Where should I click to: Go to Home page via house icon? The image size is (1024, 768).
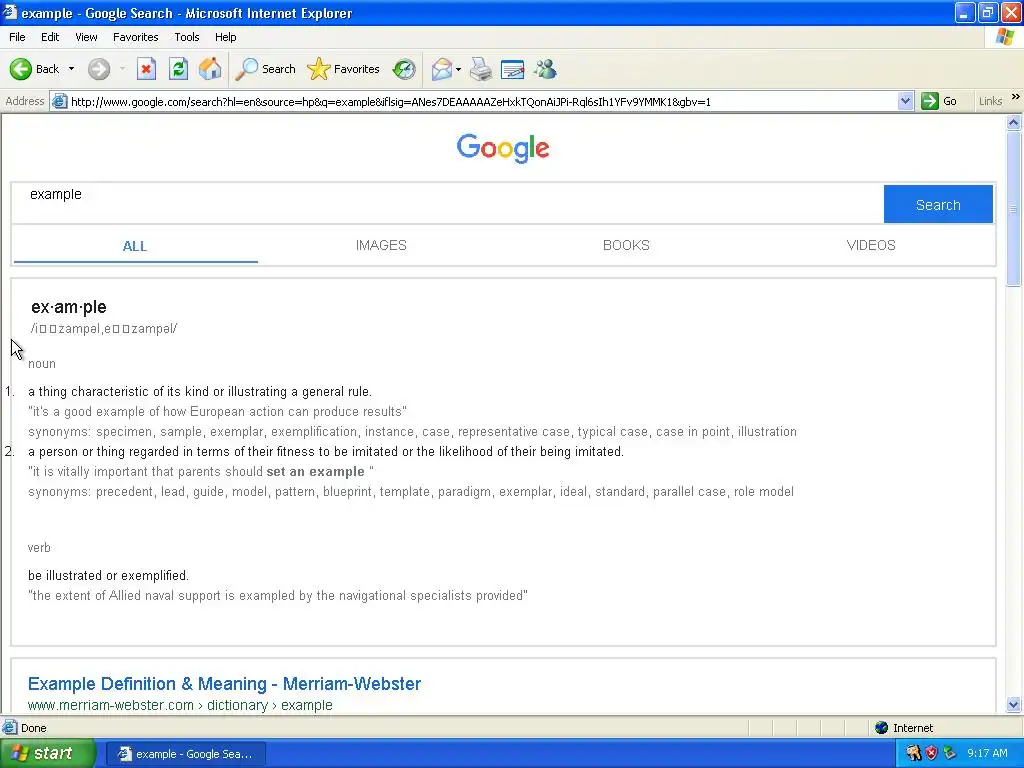[210, 69]
